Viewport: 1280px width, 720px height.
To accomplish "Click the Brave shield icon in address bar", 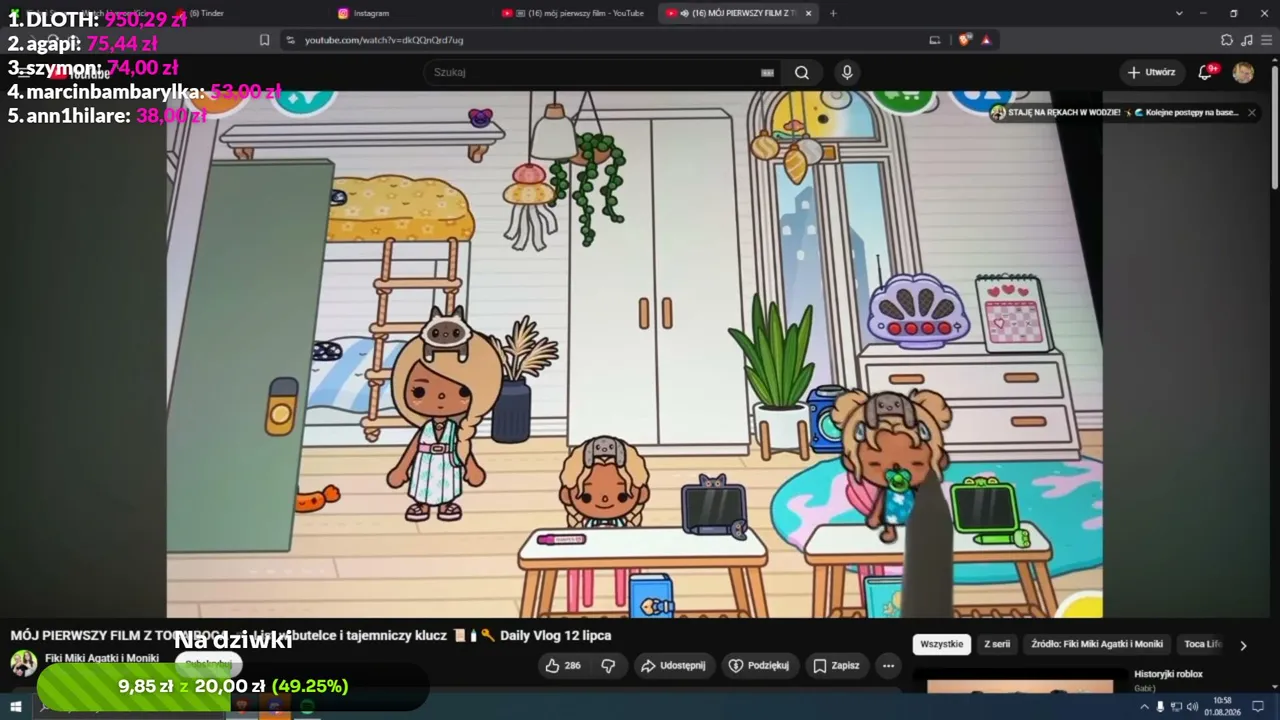I will (964, 40).
